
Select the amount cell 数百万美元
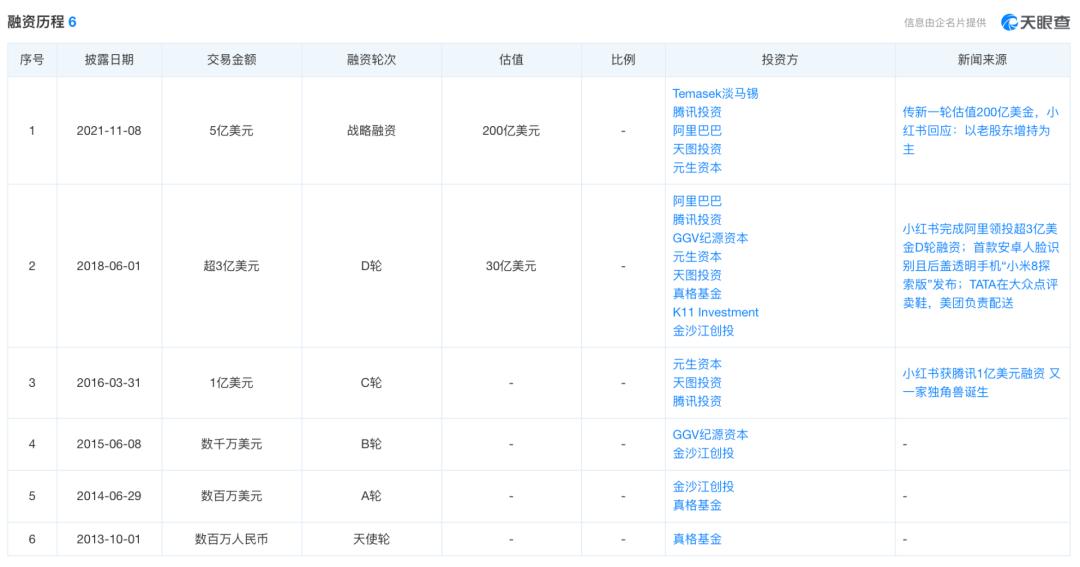pyautogui.click(x=231, y=496)
